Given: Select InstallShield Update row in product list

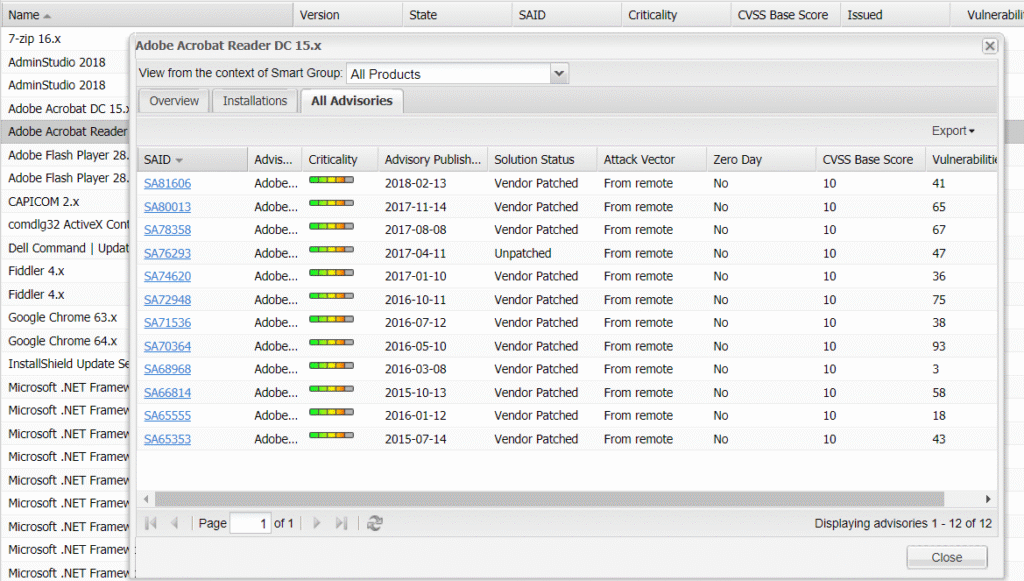Looking at the screenshot, I should 68,364.
